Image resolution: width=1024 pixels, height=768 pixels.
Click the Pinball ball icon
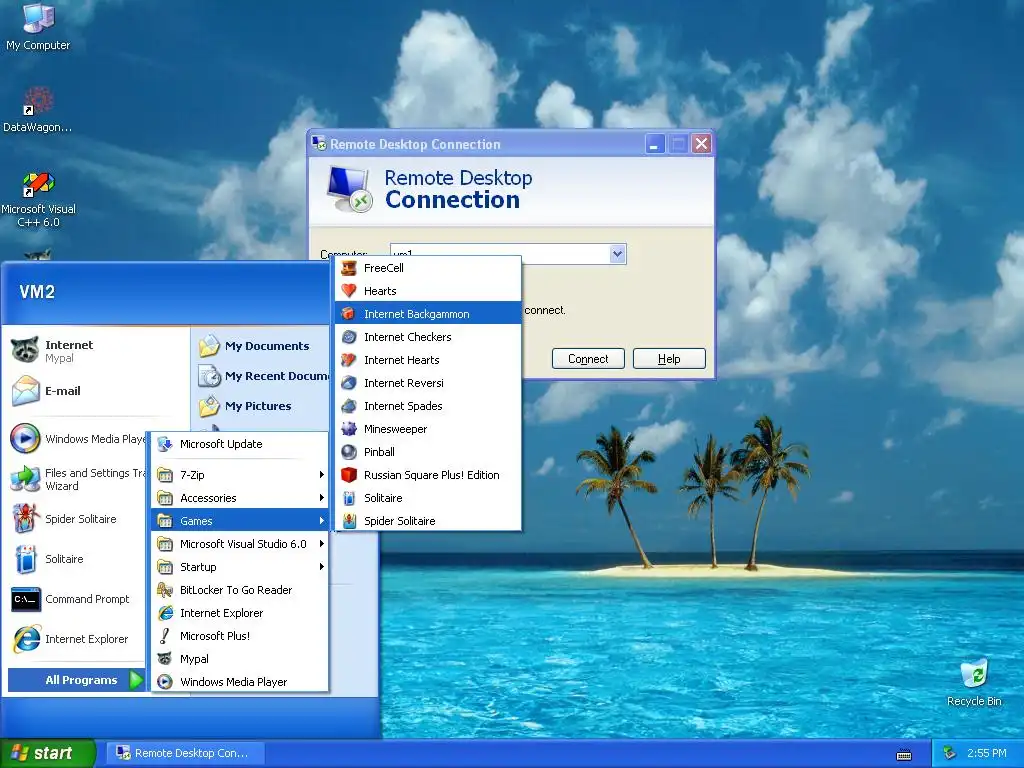(349, 452)
